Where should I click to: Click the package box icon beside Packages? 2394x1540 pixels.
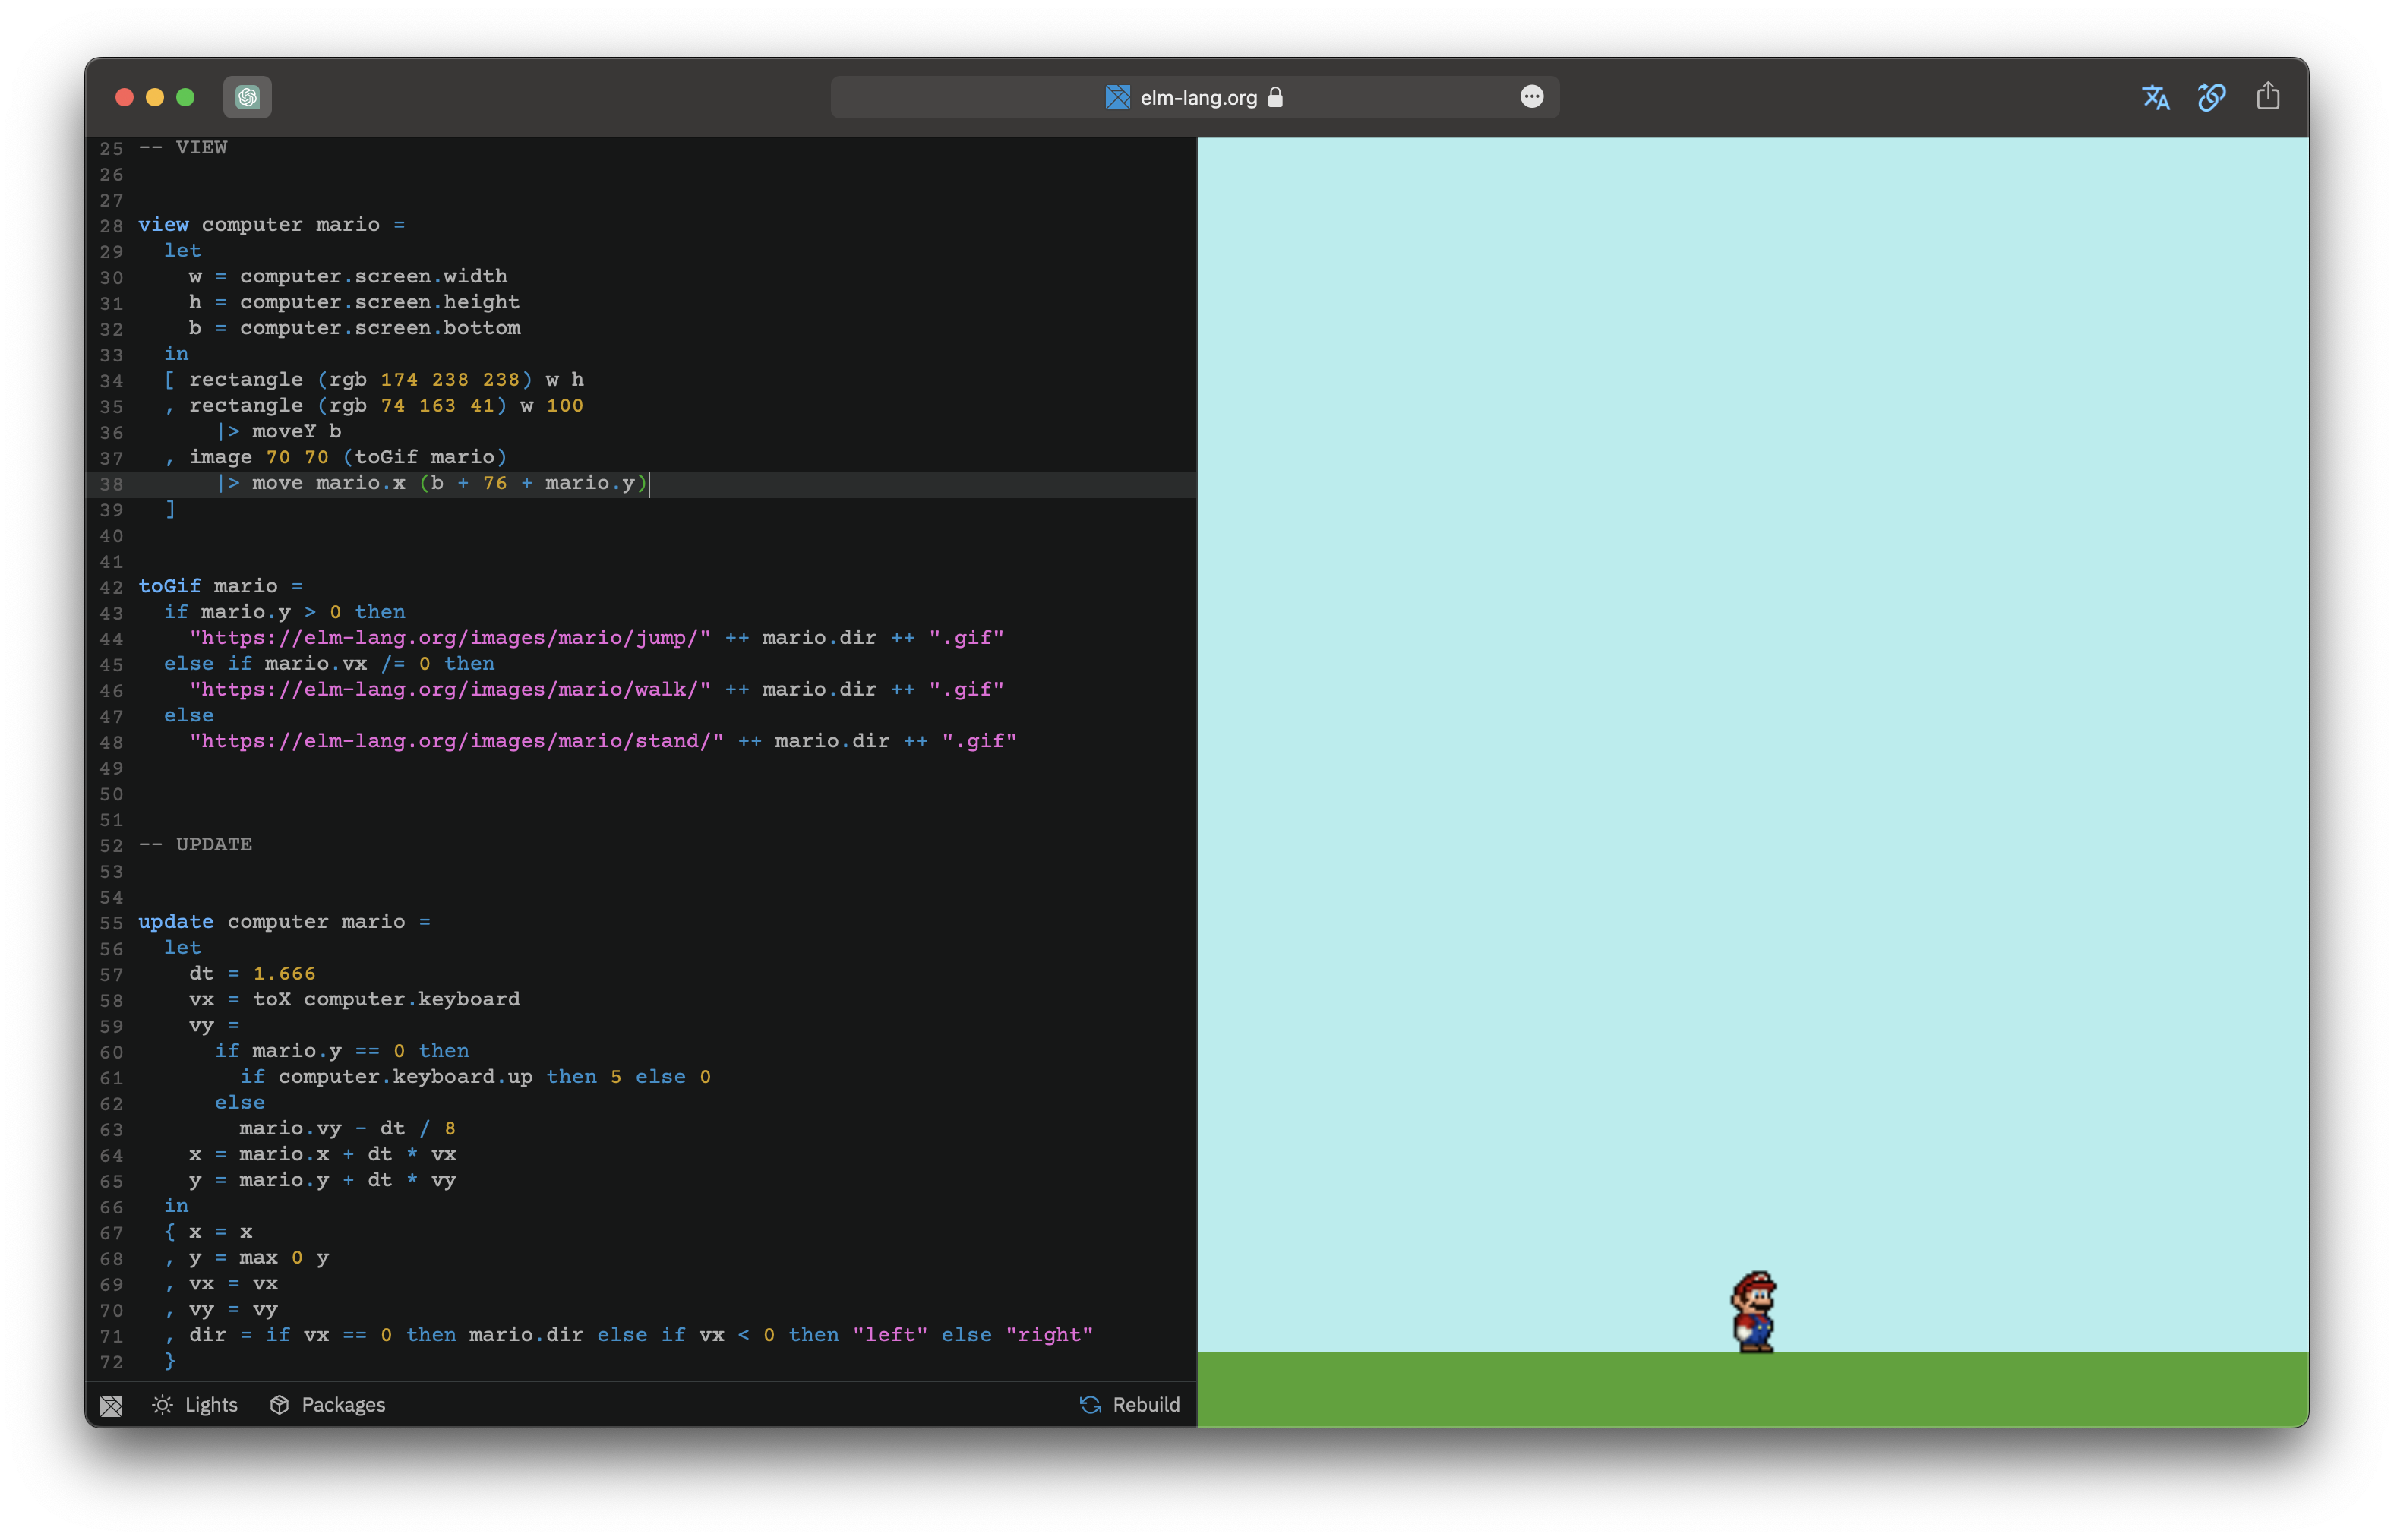pos(280,1405)
